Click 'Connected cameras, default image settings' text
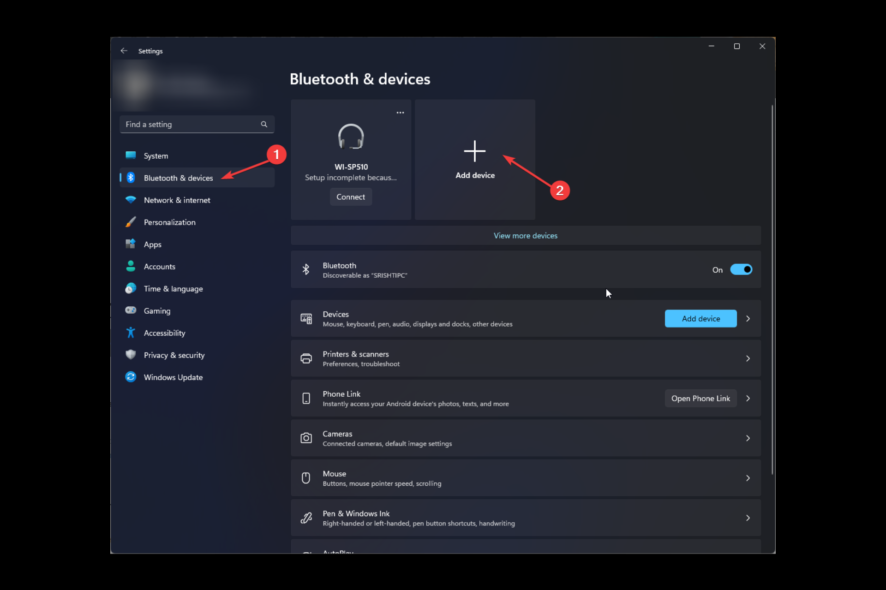 (x=387, y=444)
